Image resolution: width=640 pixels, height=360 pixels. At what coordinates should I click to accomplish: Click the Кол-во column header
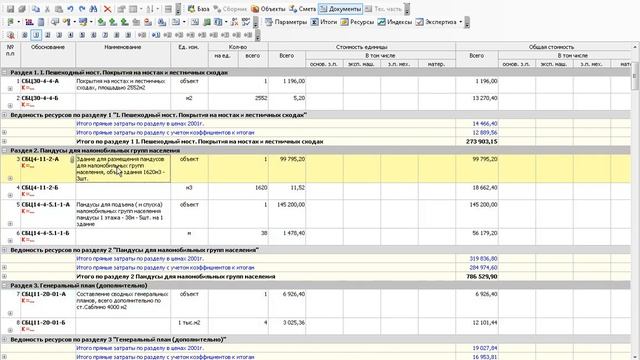click(238, 47)
